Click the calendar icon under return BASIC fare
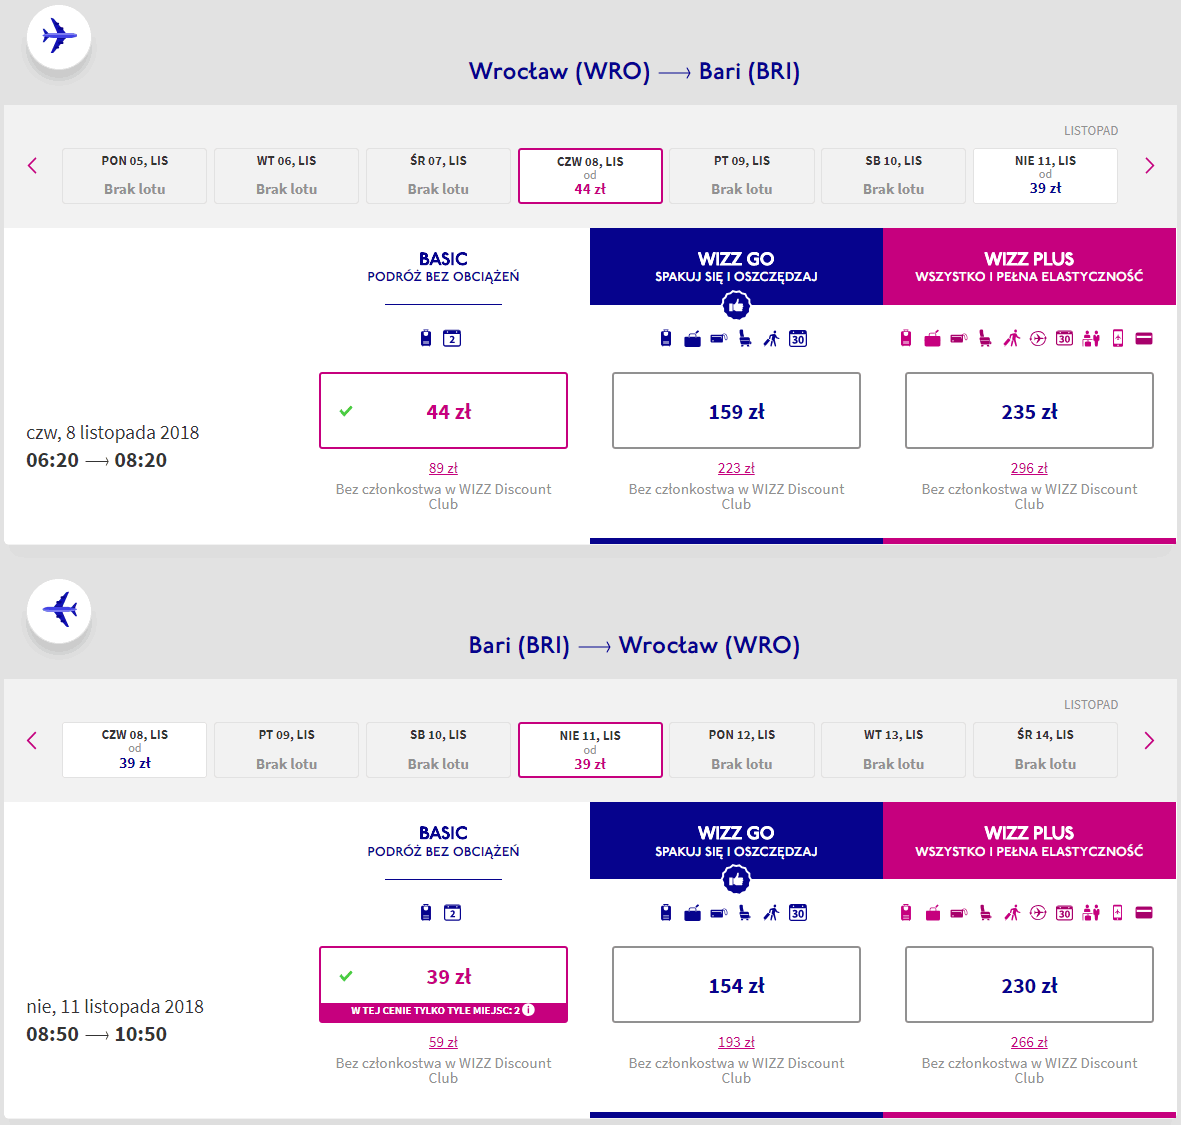 pyautogui.click(x=452, y=913)
